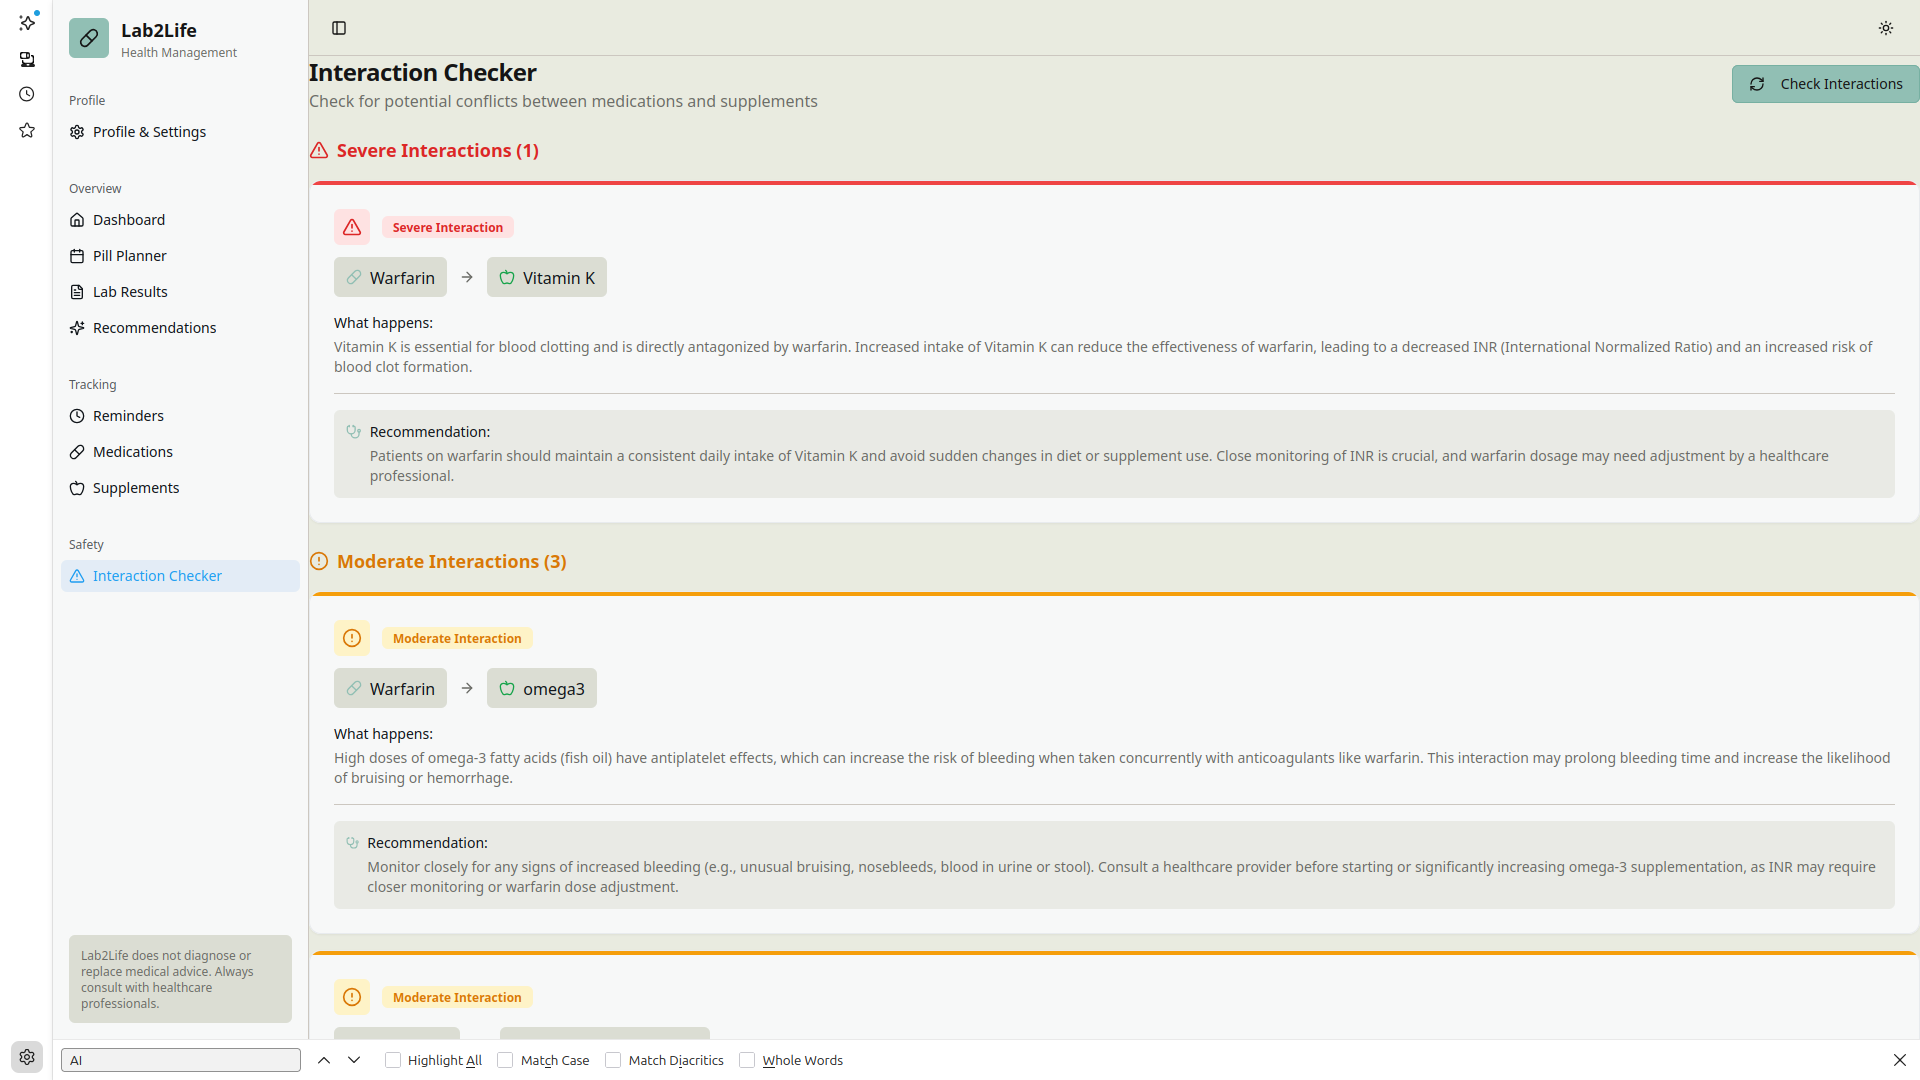The image size is (1920, 1080).
Task: Click the severe interaction warning triangle icon
Action: [352, 228]
